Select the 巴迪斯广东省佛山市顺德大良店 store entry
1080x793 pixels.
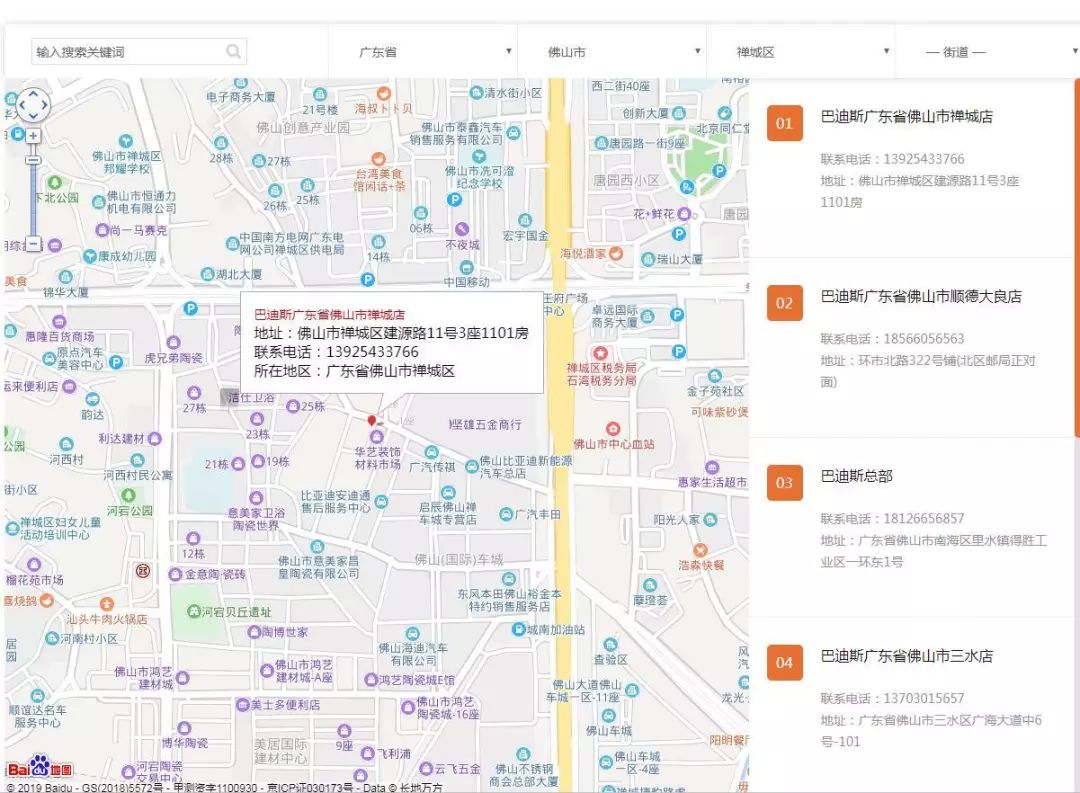[x=920, y=297]
